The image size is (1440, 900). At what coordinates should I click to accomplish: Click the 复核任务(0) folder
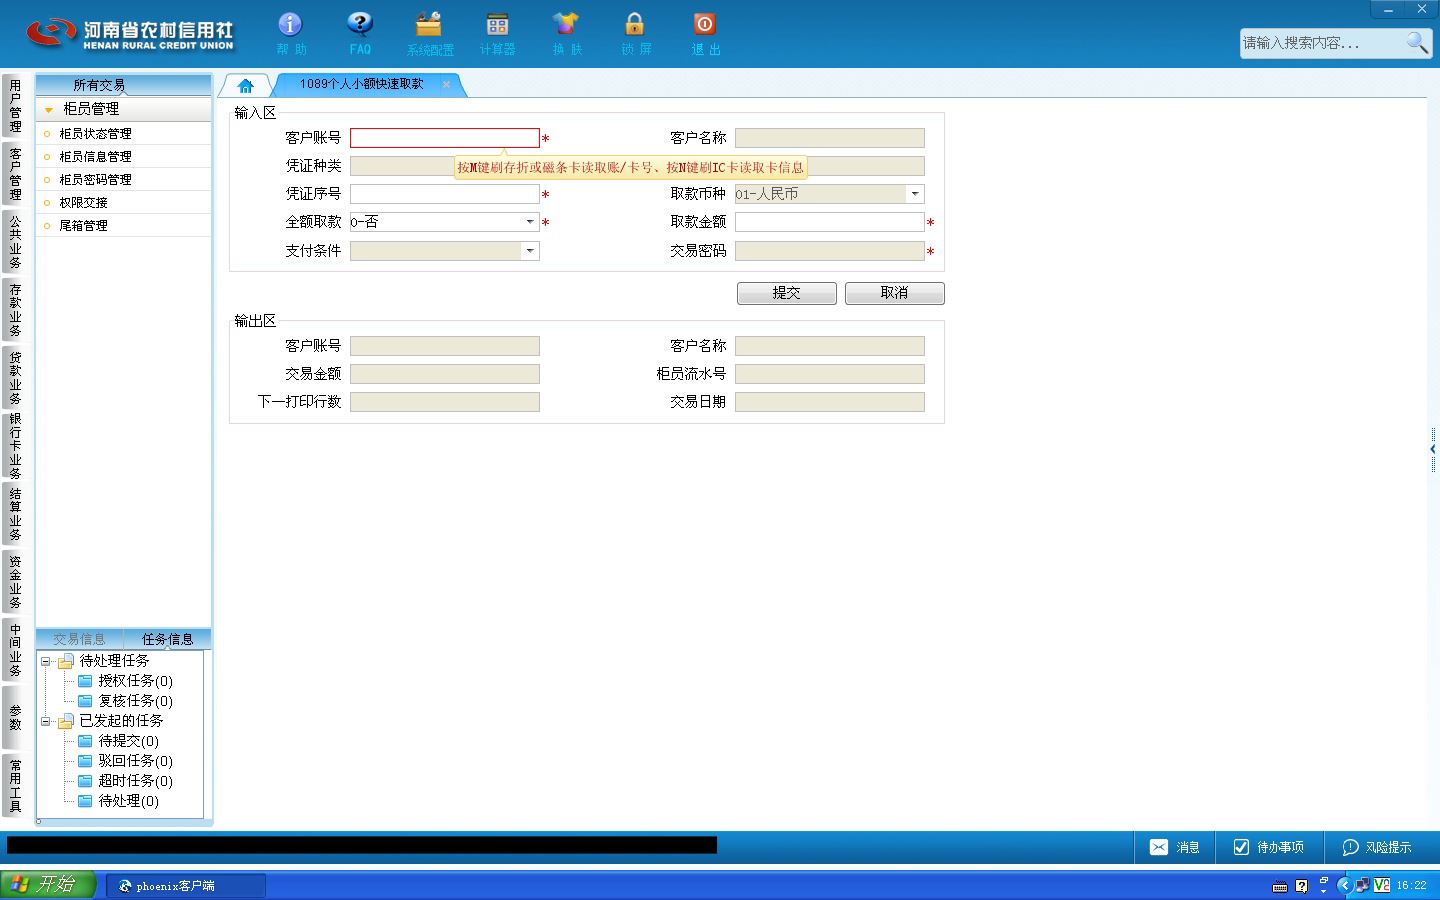click(125, 701)
